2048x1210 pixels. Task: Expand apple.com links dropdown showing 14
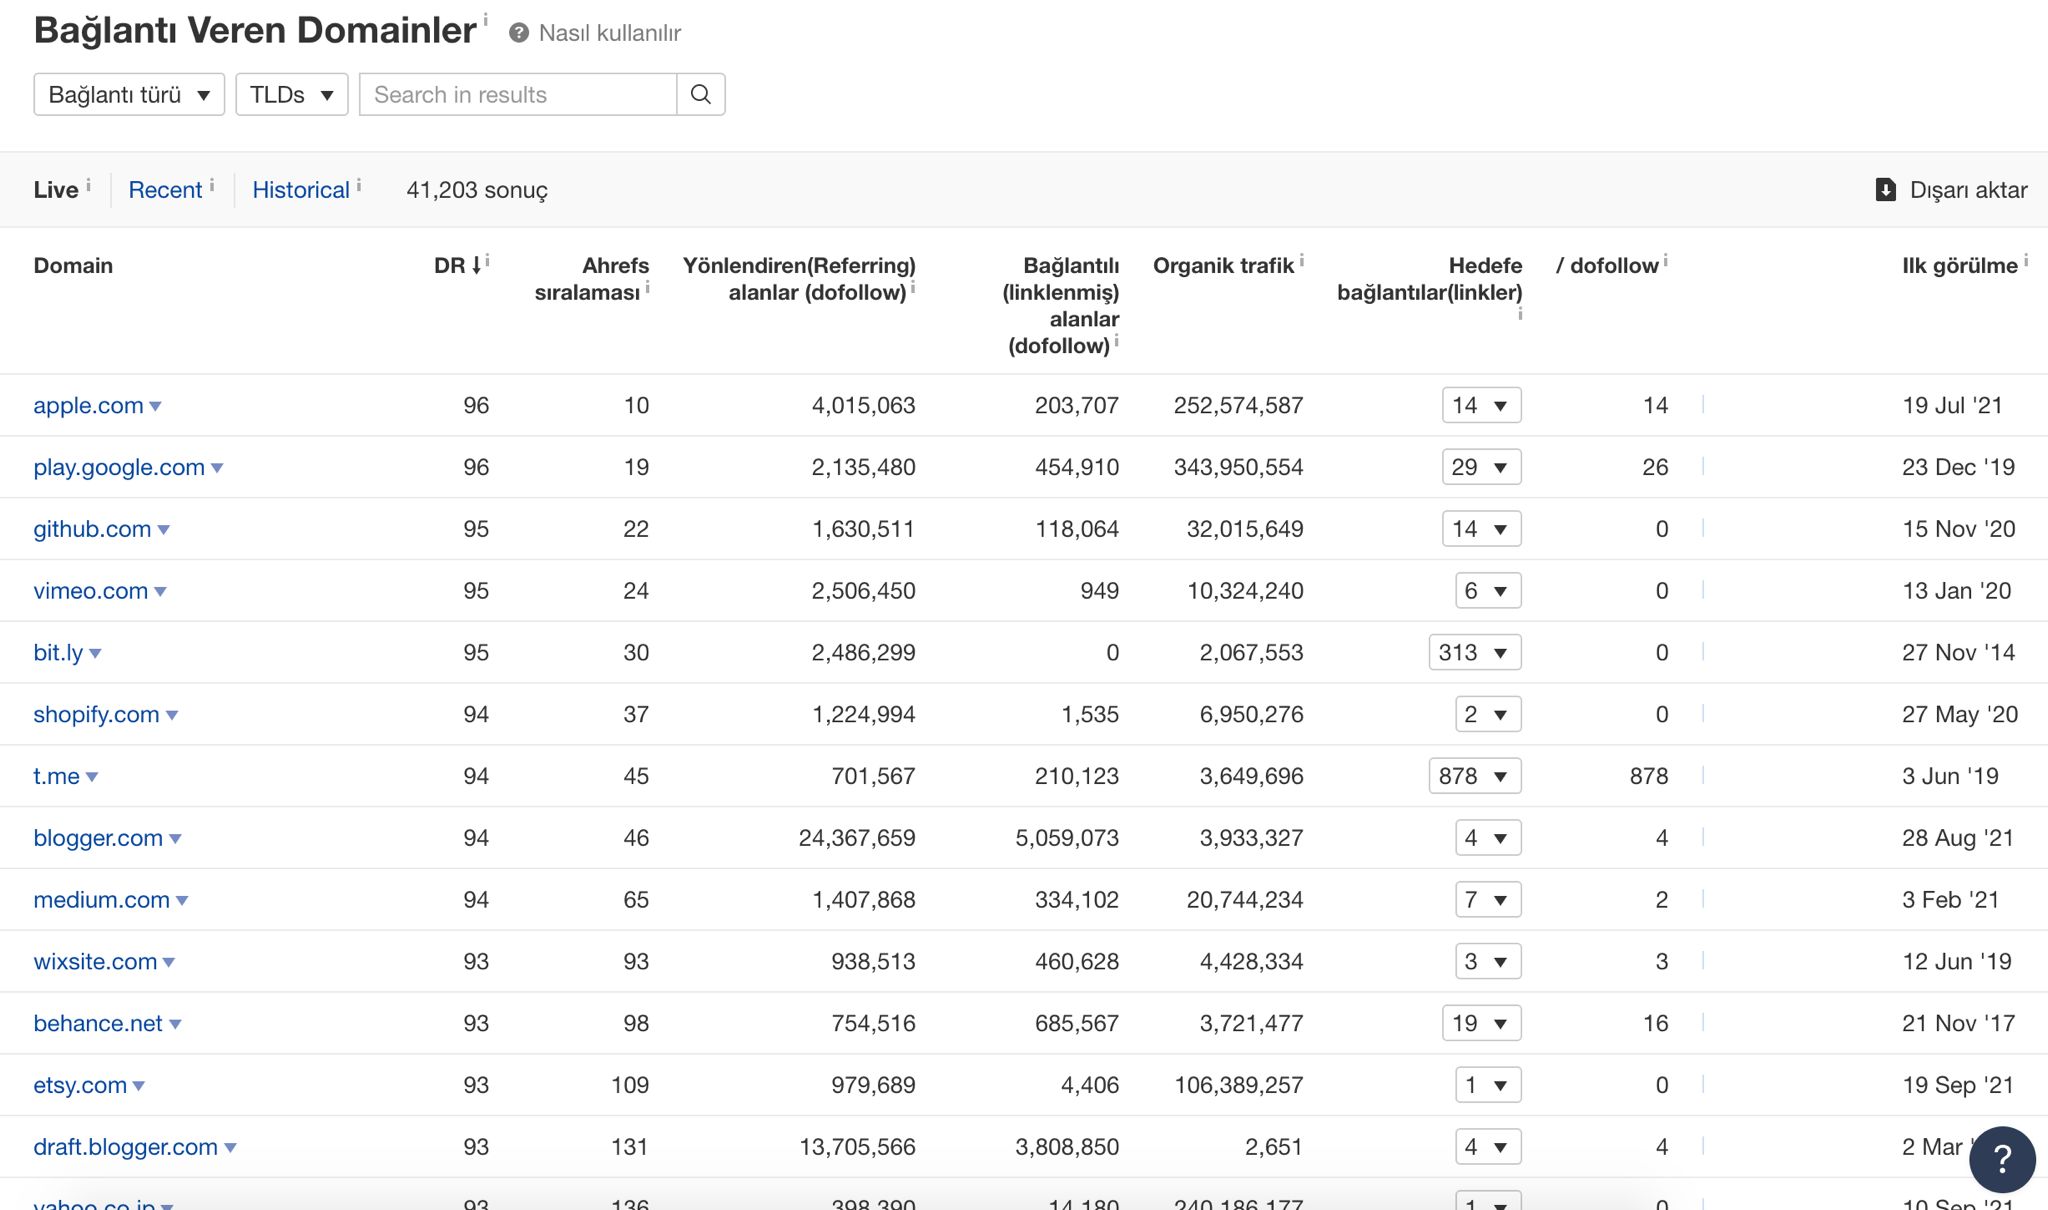(x=1482, y=405)
